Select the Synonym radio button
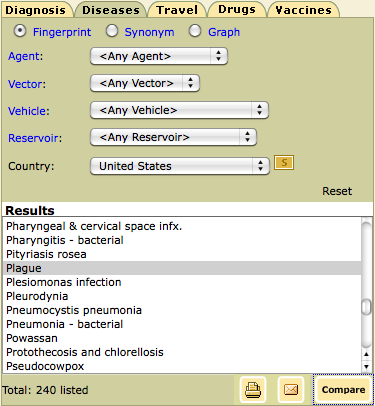 pos(112,31)
